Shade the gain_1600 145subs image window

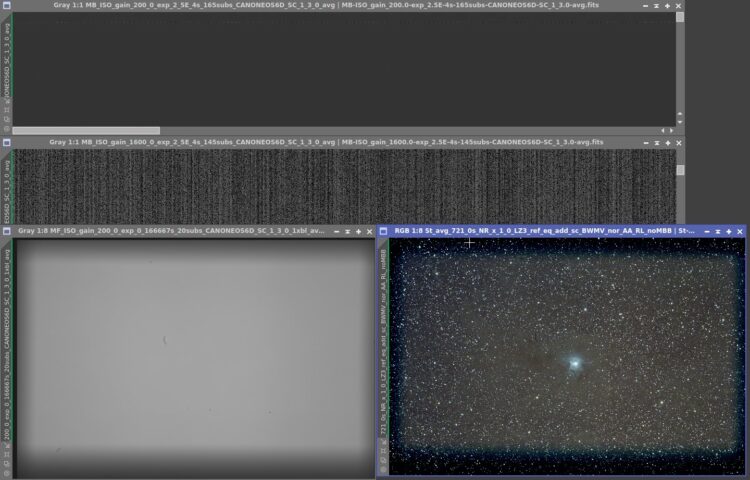coord(657,143)
